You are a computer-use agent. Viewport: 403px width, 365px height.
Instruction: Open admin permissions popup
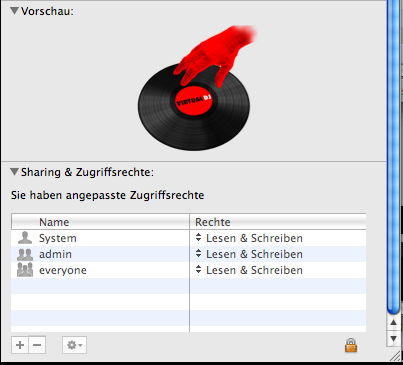click(x=249, y=254)
